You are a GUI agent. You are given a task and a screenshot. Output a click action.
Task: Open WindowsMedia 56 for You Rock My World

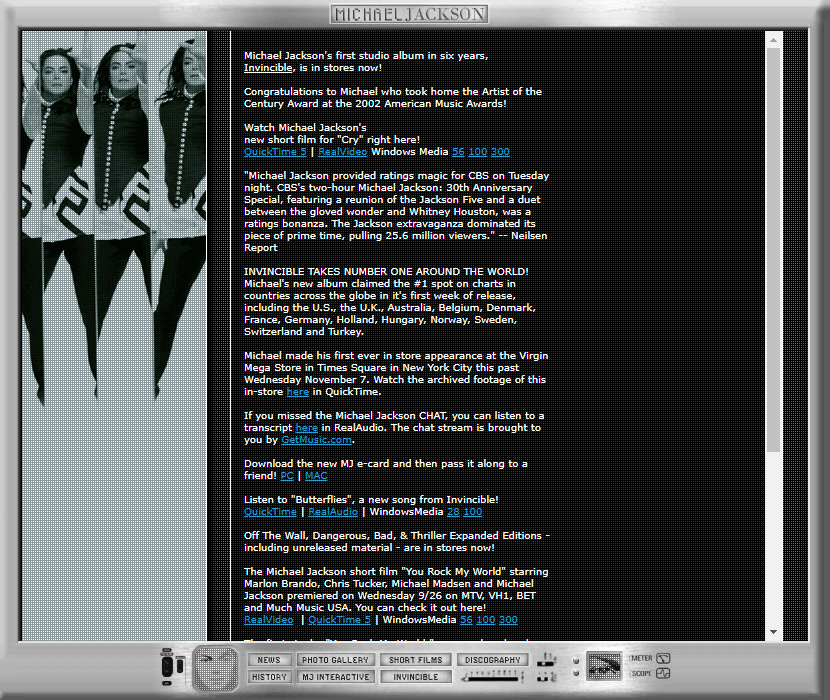tap(466, 620)
